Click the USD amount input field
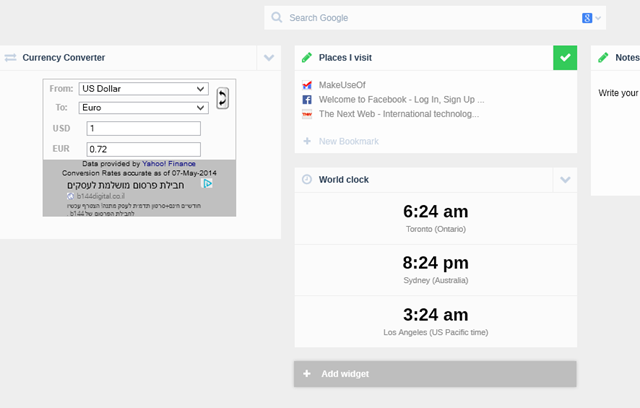Viewport: 640px width, 408px height. (x=144, y=128)
